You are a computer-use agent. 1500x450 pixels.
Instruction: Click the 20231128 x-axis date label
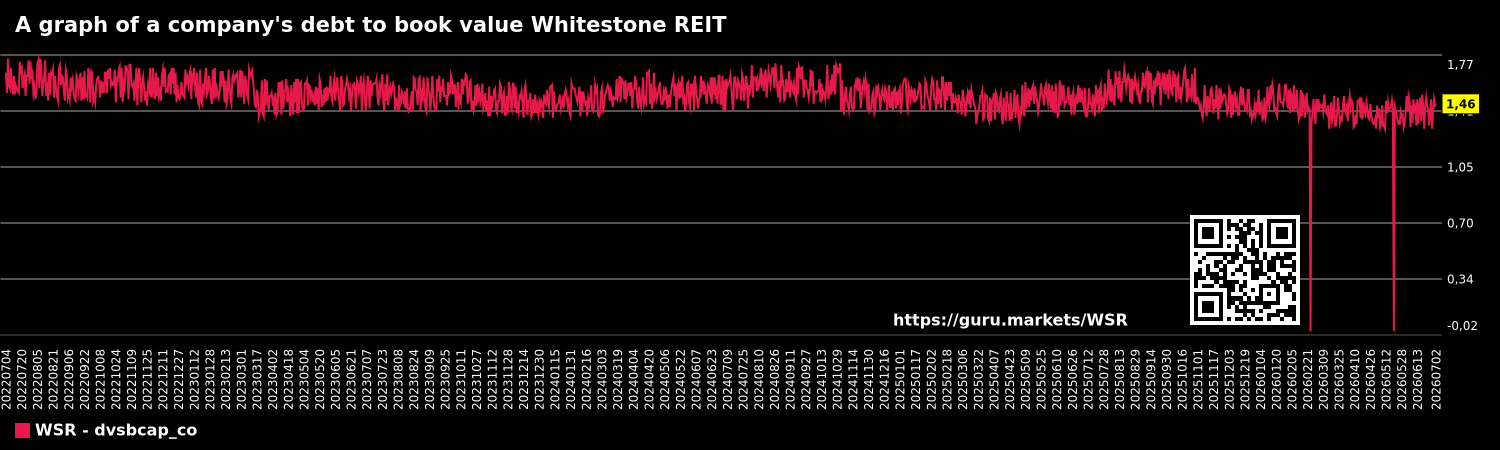tap(509, 378)
